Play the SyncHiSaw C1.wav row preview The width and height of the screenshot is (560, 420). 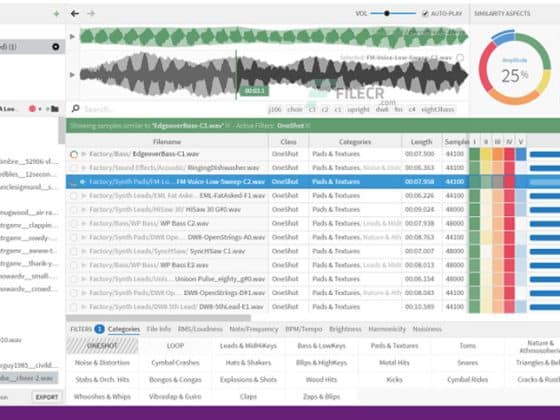pyautogui.click(x=84, y=251)
